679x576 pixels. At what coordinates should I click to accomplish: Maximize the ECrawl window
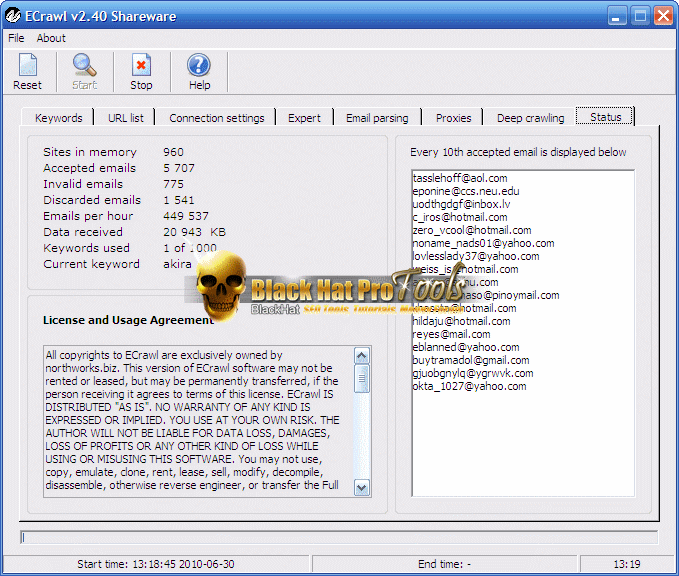pyautogui.click(x=640, y=16)
